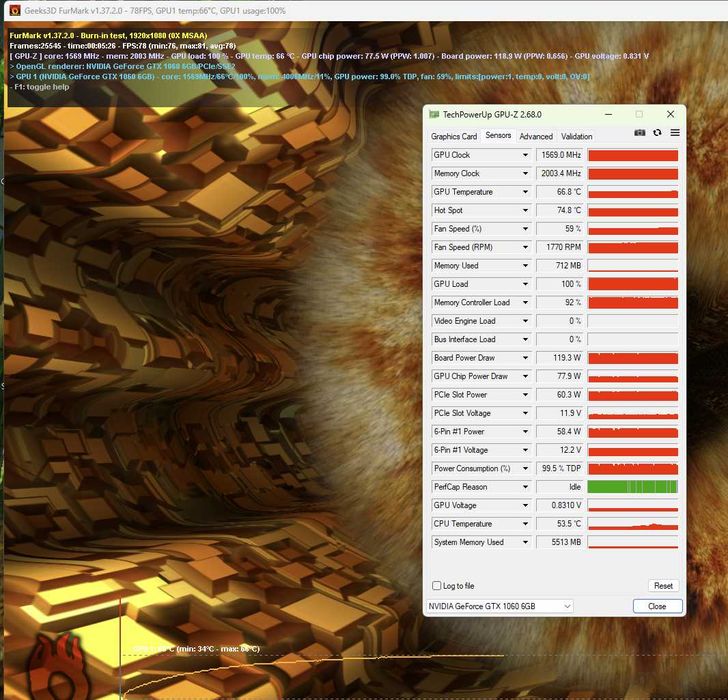Open the Video Engine Load dropdown
Viewport: 728px width, 700px height.
pyautogui.click(x=525, y=321)
